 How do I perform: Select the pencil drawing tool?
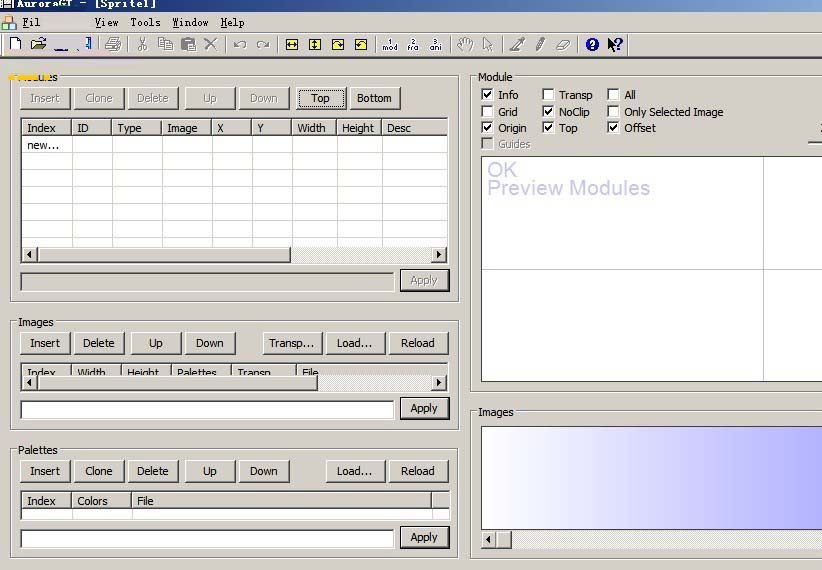(540, 44)
